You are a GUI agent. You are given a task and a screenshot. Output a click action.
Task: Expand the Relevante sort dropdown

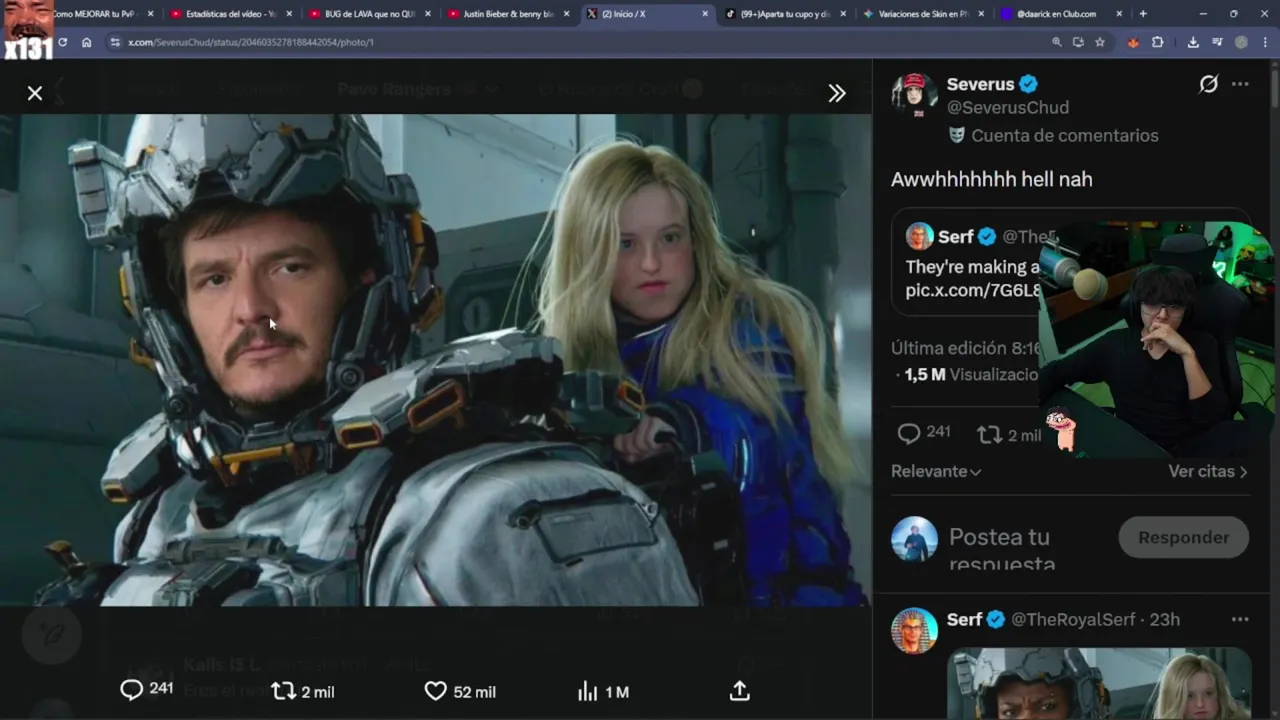(x=936, y=471)
